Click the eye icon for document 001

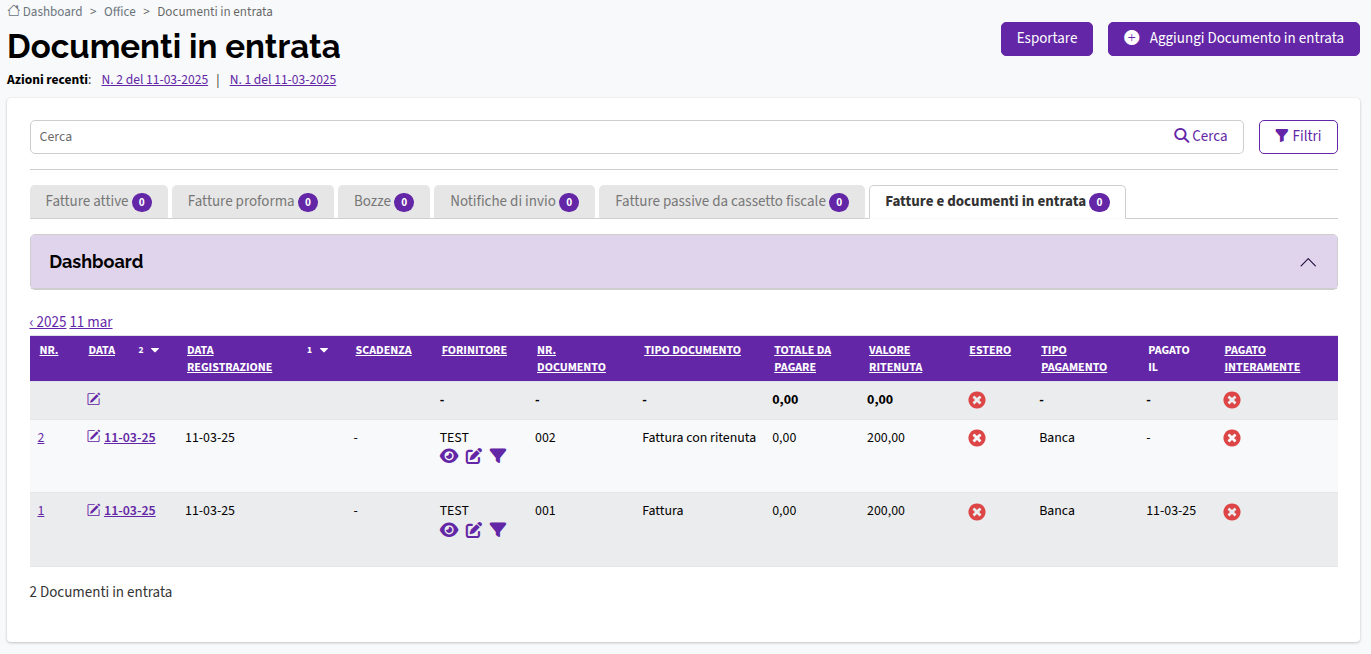tap(449, 529)
